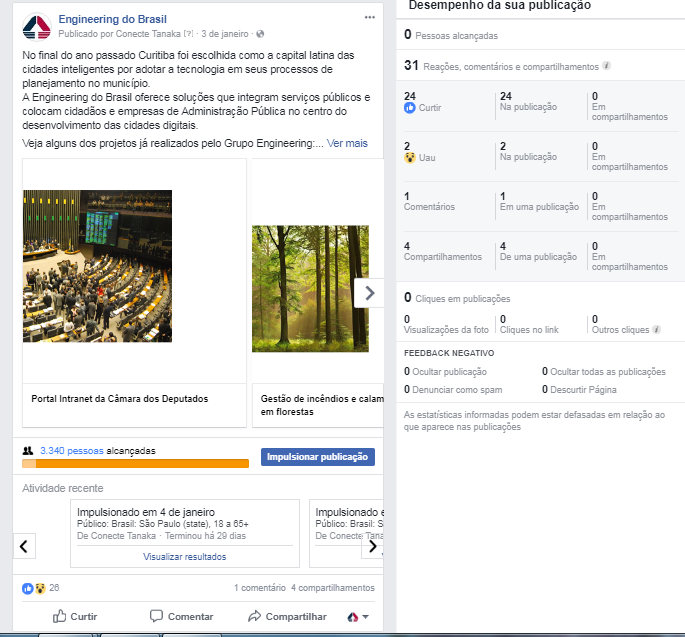This screenshot has width=685, height=637.
Task: Click the [?] help link after Conecte Tanaka
Action: [x=188, y=34]
